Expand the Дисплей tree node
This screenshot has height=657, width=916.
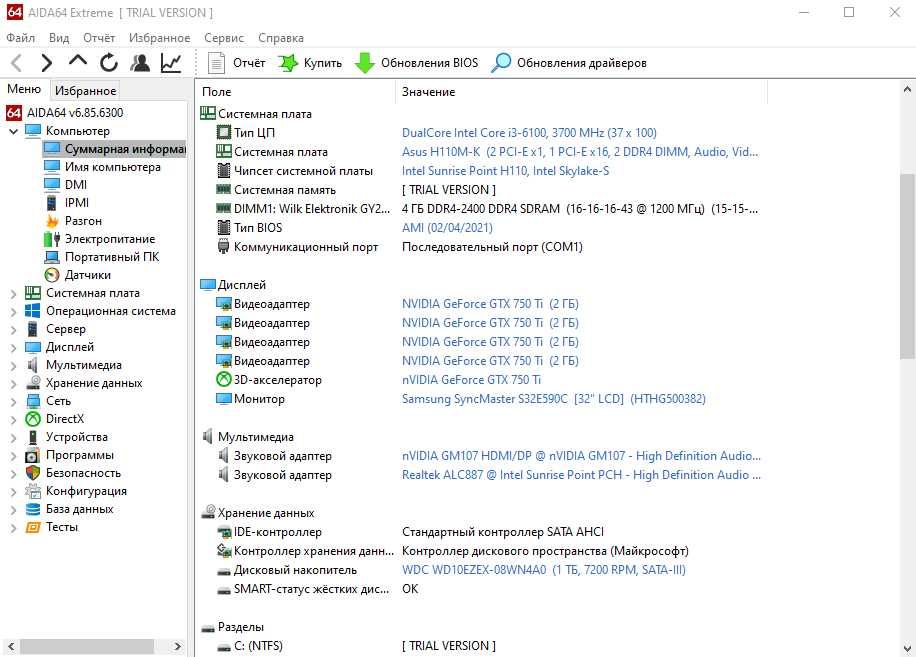pos(13,348)
